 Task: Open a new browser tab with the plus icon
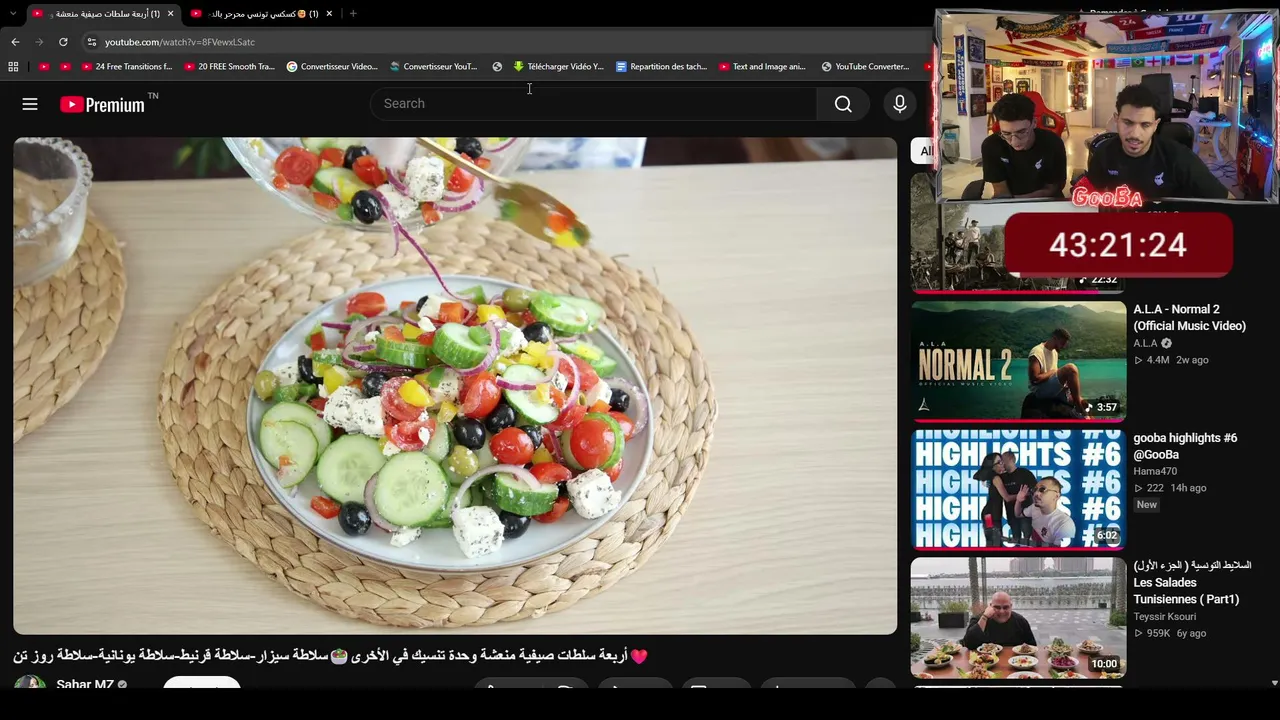353,14
